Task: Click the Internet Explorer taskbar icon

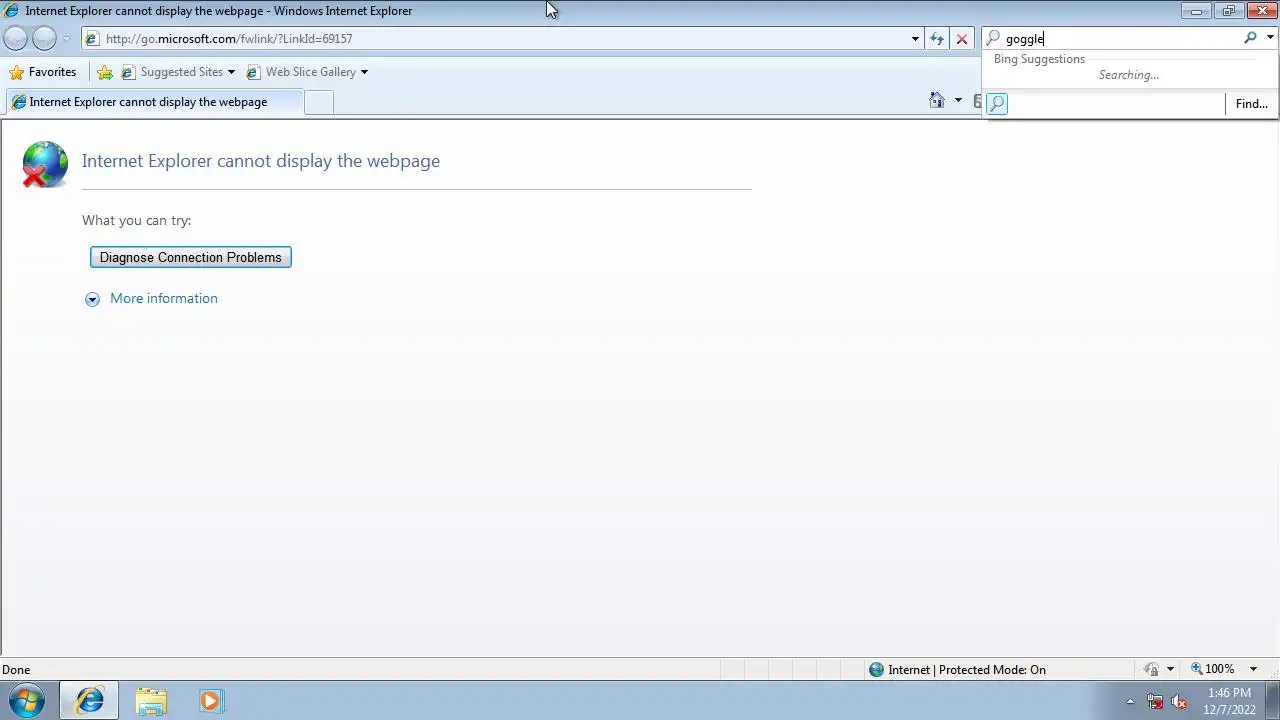Action: coord(89,701)
